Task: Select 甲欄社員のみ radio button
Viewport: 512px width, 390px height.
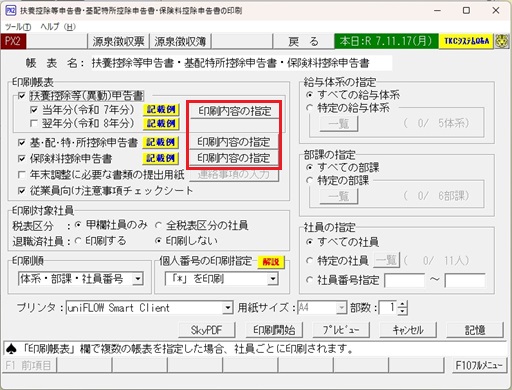Action: click(x=78, y=225)
